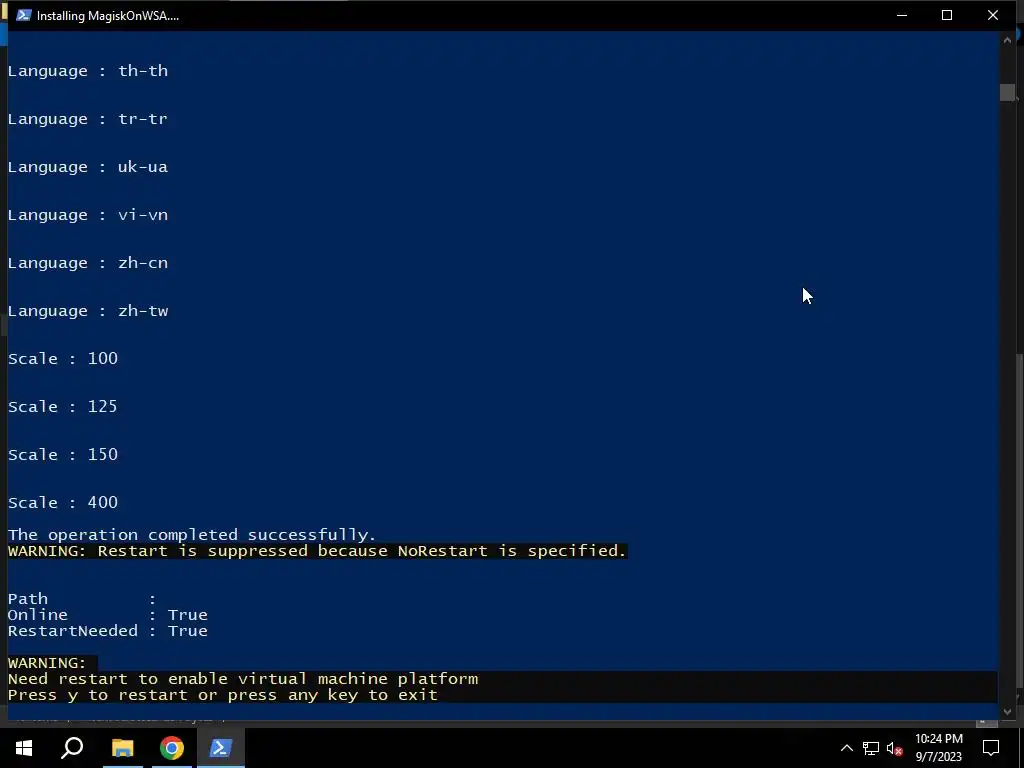1024x768 pixels.
Task: Click the 'Restart is suppressed' warning line
Action: 317,551
